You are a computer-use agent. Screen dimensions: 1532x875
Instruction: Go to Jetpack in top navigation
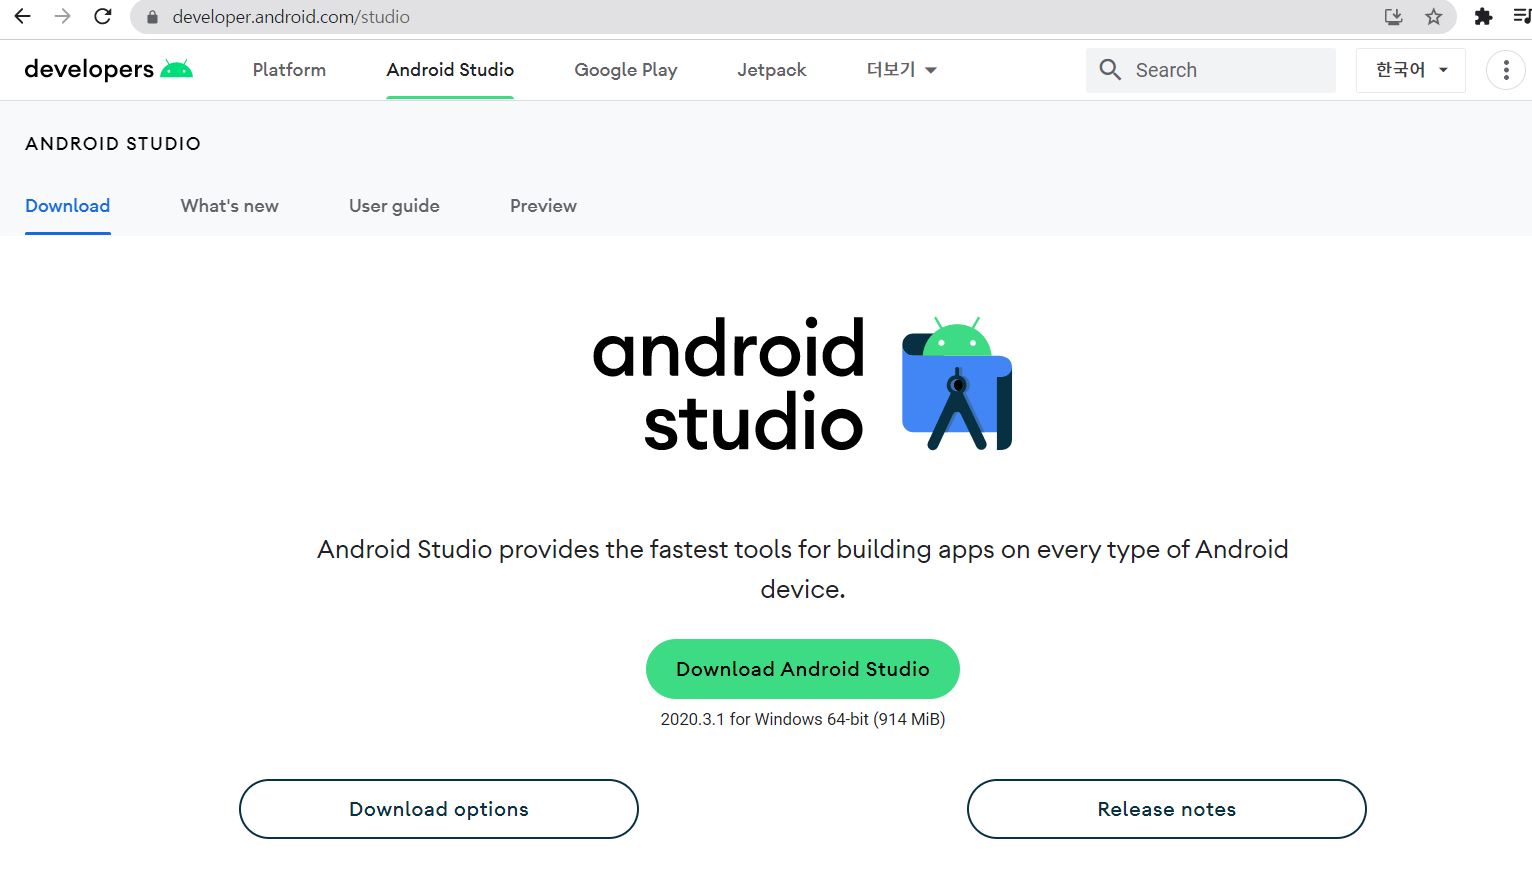pyautogui.click(x=772, y=70)
